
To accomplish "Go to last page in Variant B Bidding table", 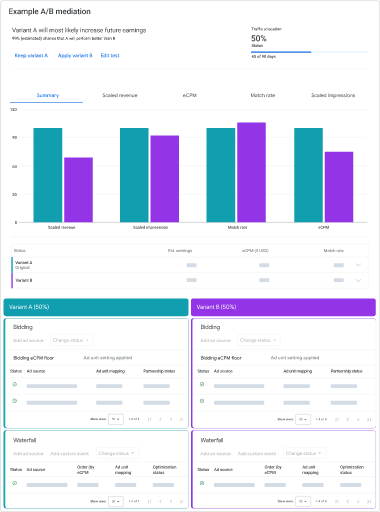I will 369,419.
